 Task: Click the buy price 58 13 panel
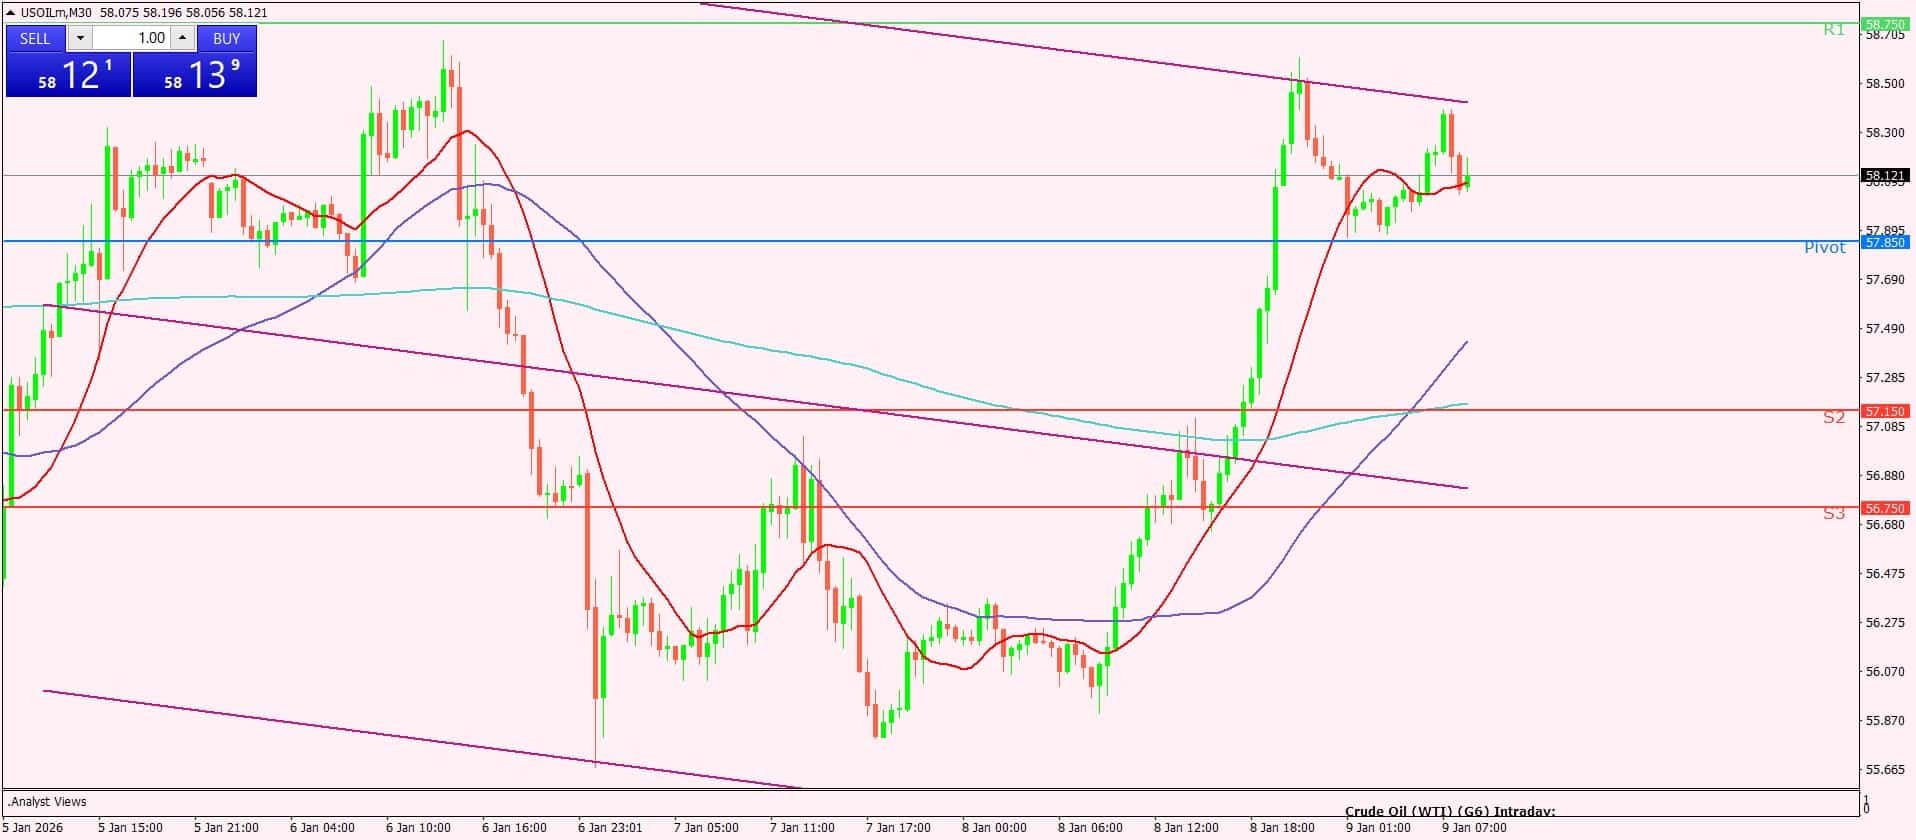click(x=195, y=75)
